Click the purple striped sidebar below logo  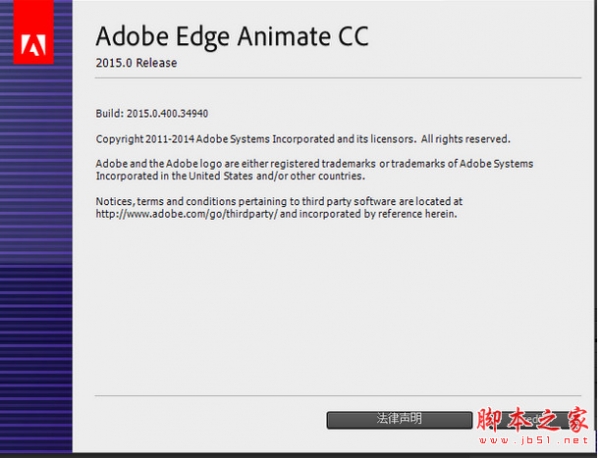click(35, 250)
